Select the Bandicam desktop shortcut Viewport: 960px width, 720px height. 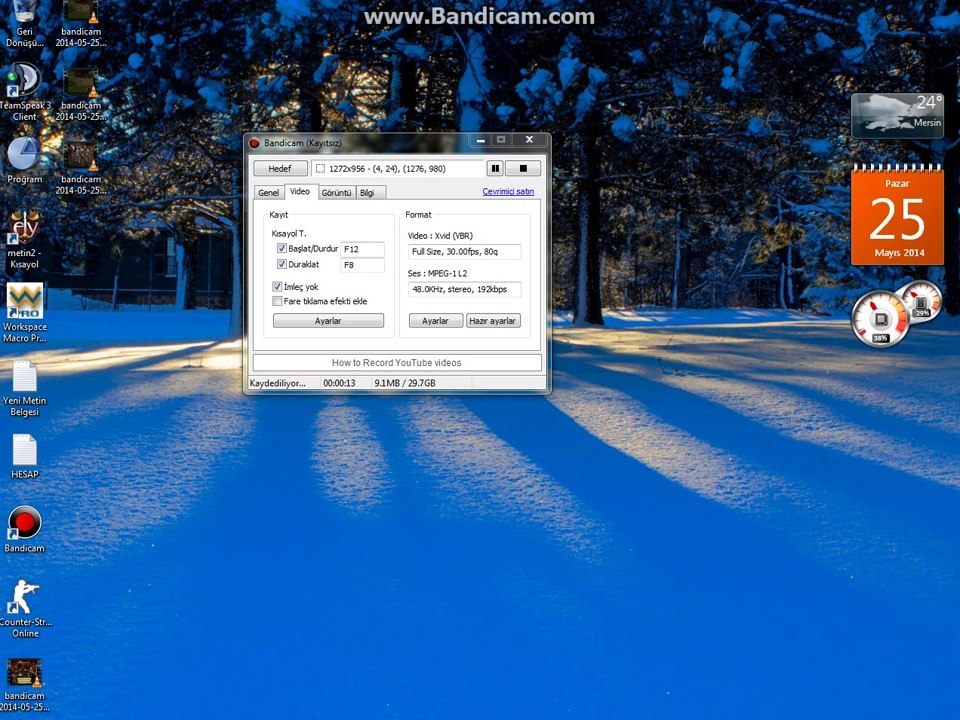pos(24,530)
